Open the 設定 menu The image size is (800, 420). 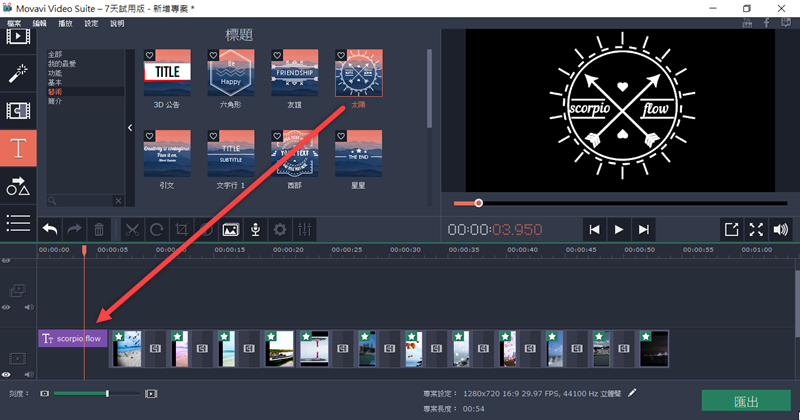[x=91, y=22]
